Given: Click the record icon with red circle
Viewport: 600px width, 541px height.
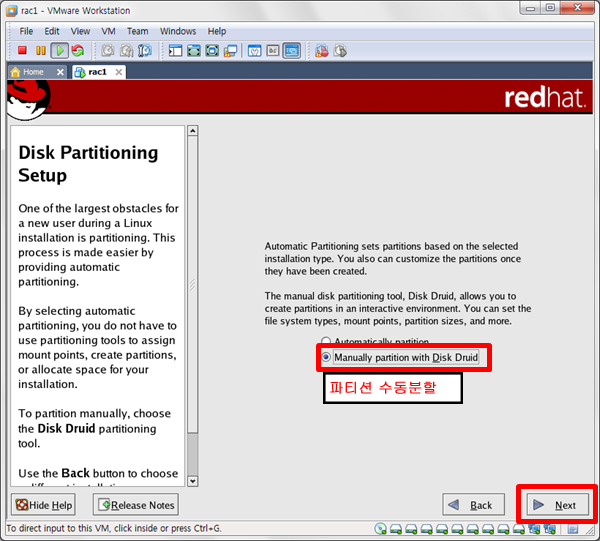Looking at the screenshot, I should (321, 51).
